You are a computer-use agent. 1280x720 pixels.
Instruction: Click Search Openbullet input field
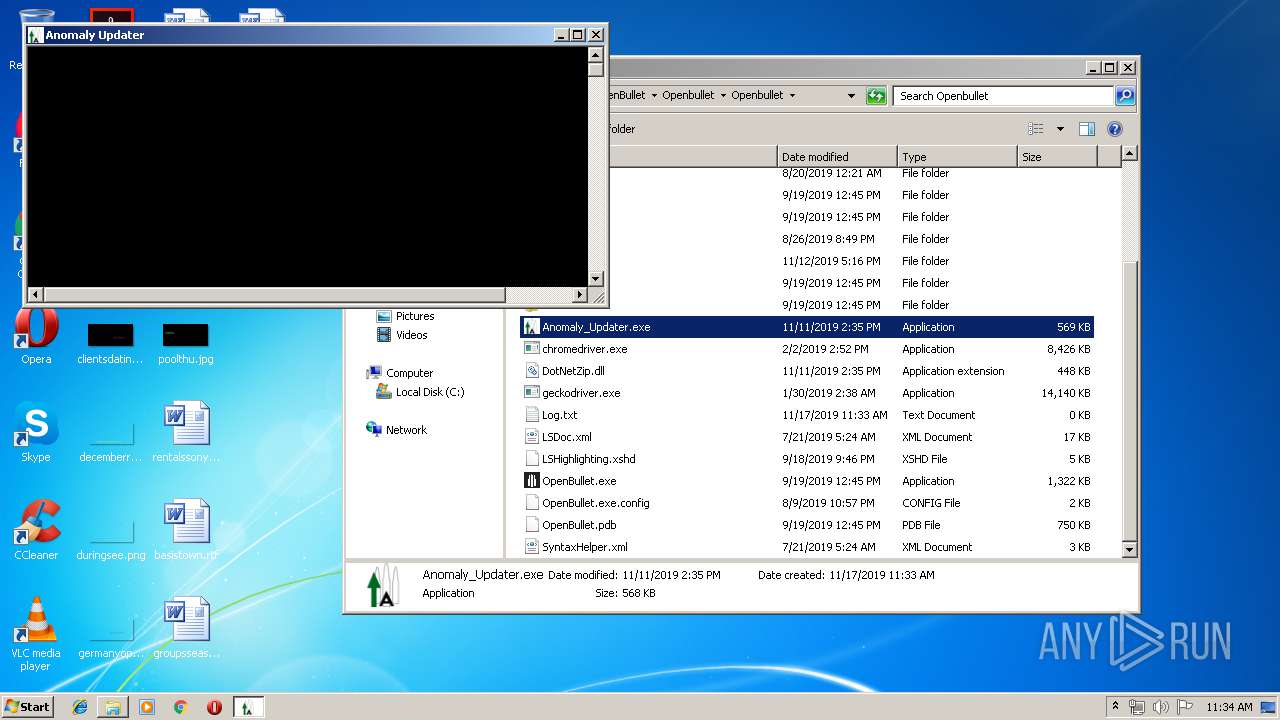click(x=1003, y=96)
